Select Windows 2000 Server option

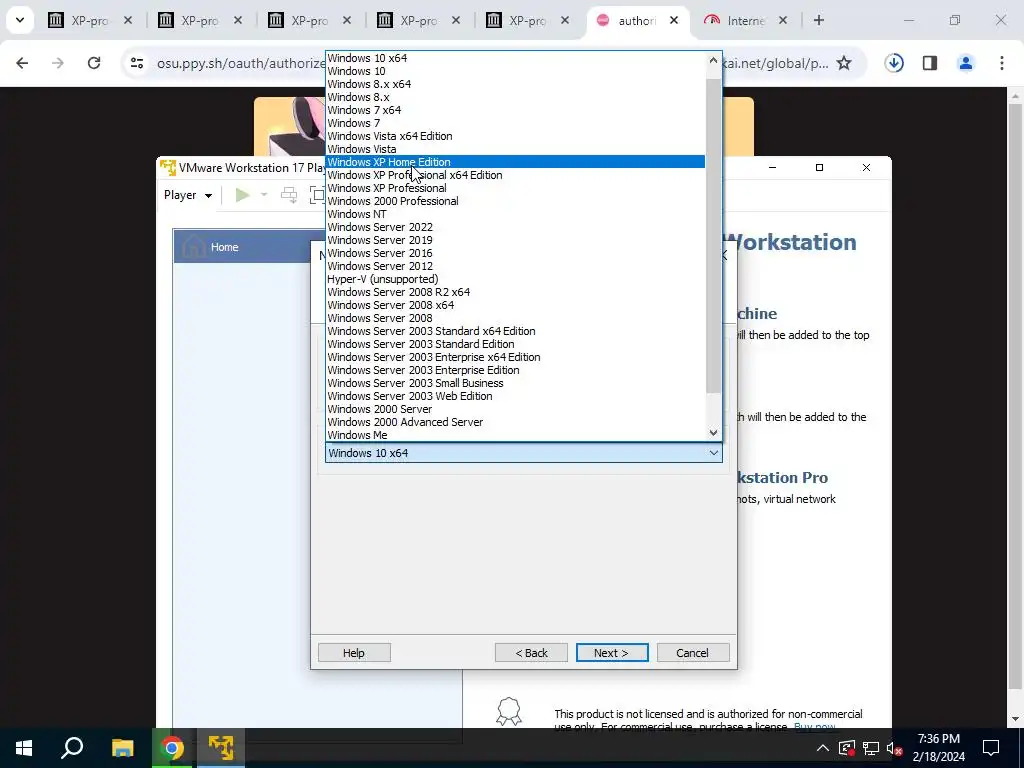[x=515, y=409]
